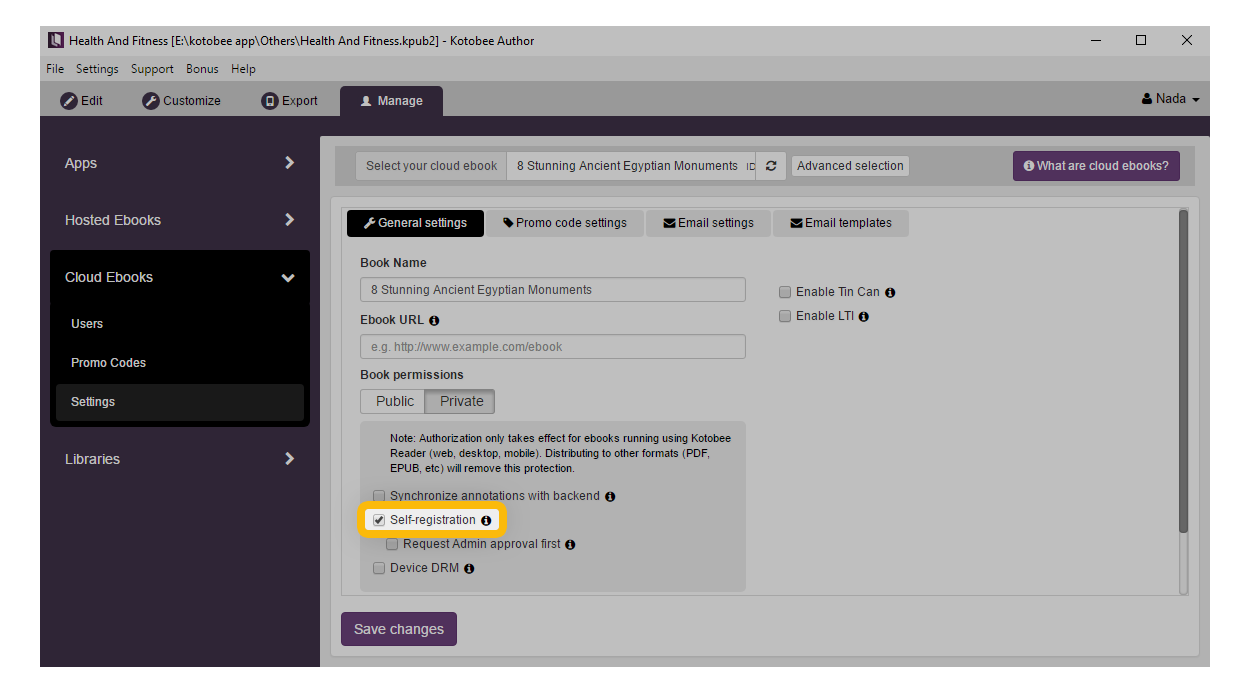Image resolution: width=1250 pixels, height=700 pixels.
Task: Click the Ebook URL input field
Action: pyautogui.click(x=552, y=347)
